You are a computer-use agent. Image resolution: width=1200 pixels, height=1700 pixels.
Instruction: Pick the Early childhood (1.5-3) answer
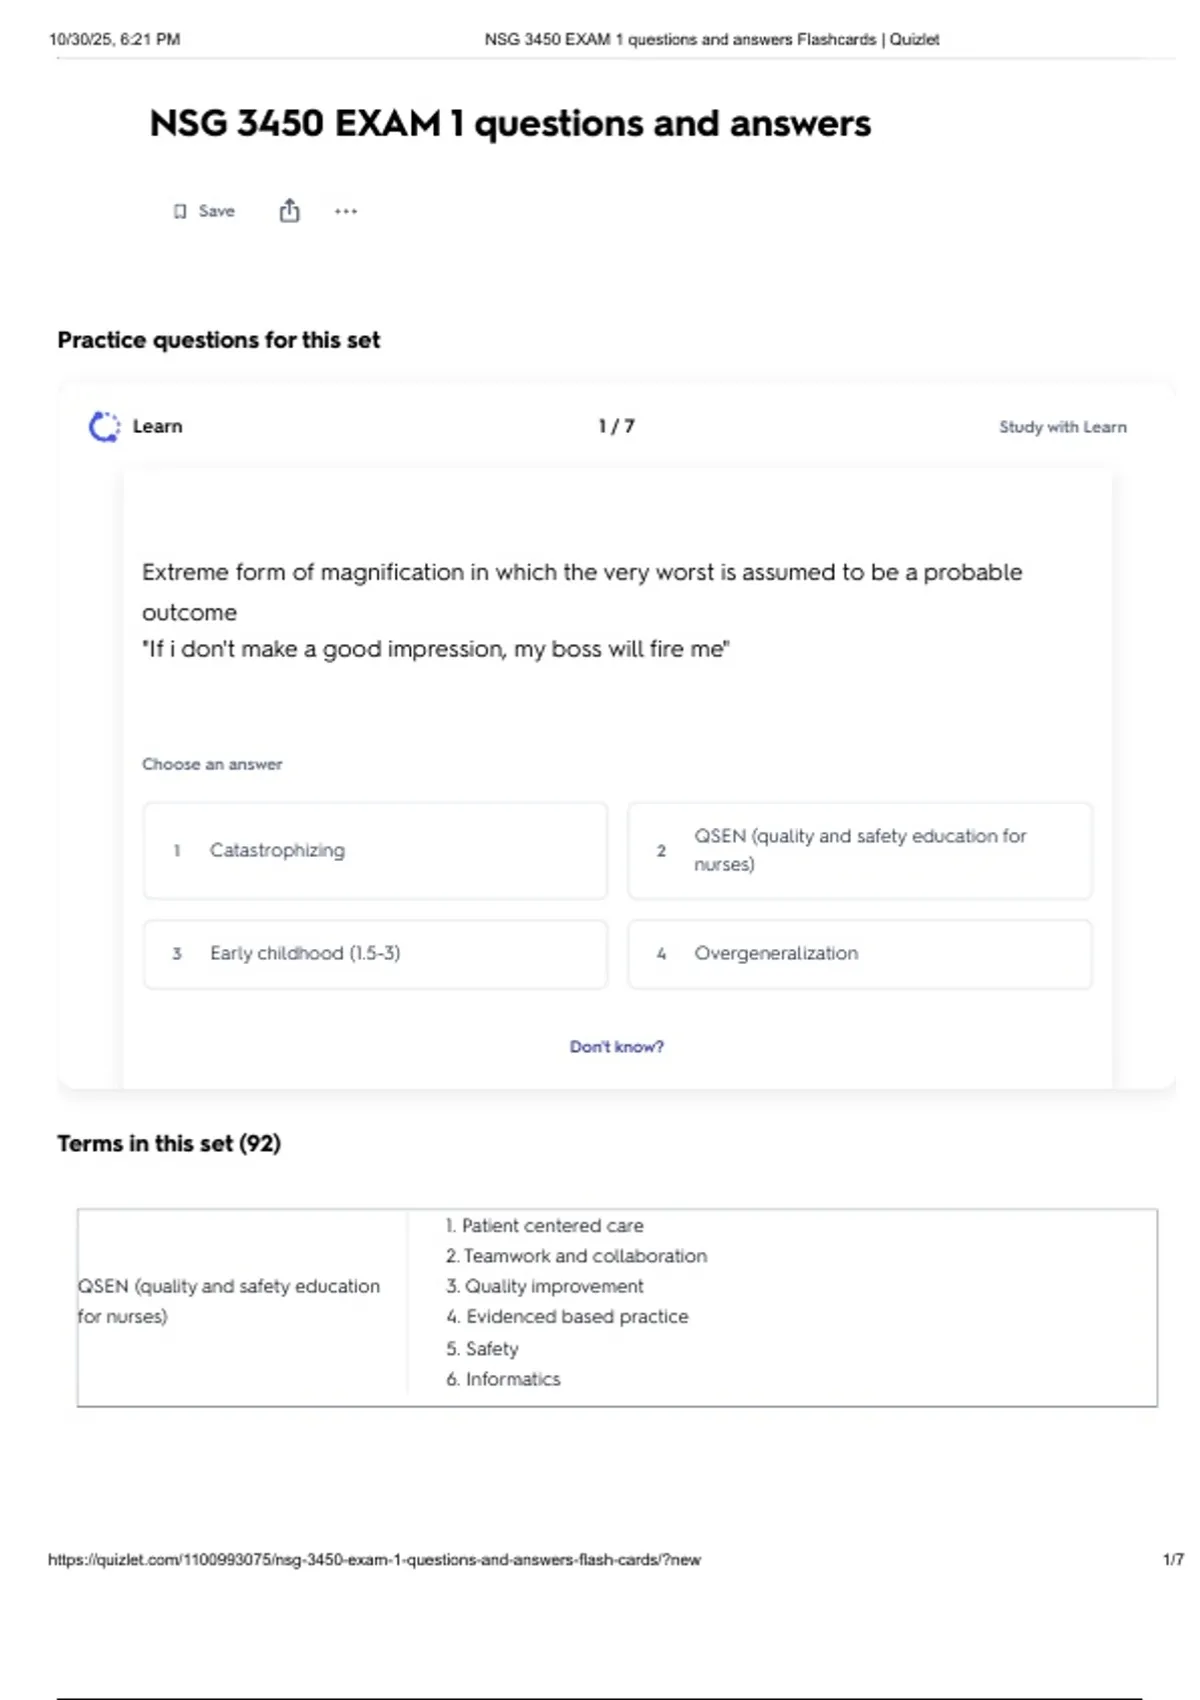[375, 954]
